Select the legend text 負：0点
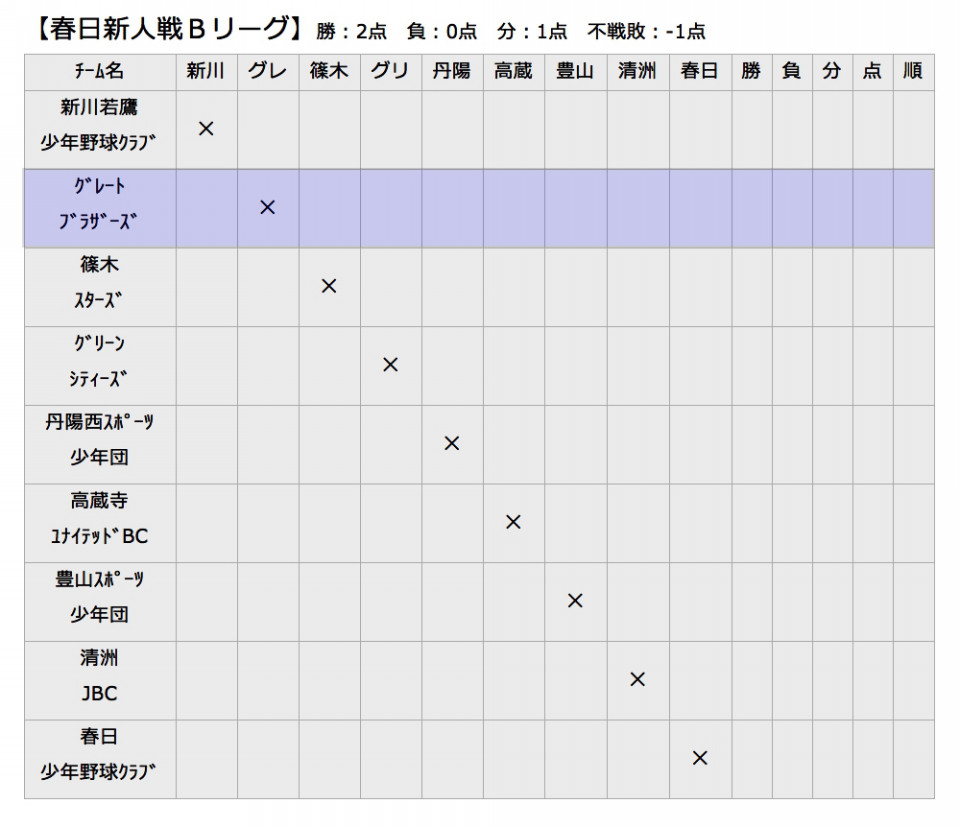The width and height of the screenshot is (960, 827). coord(441,31)
